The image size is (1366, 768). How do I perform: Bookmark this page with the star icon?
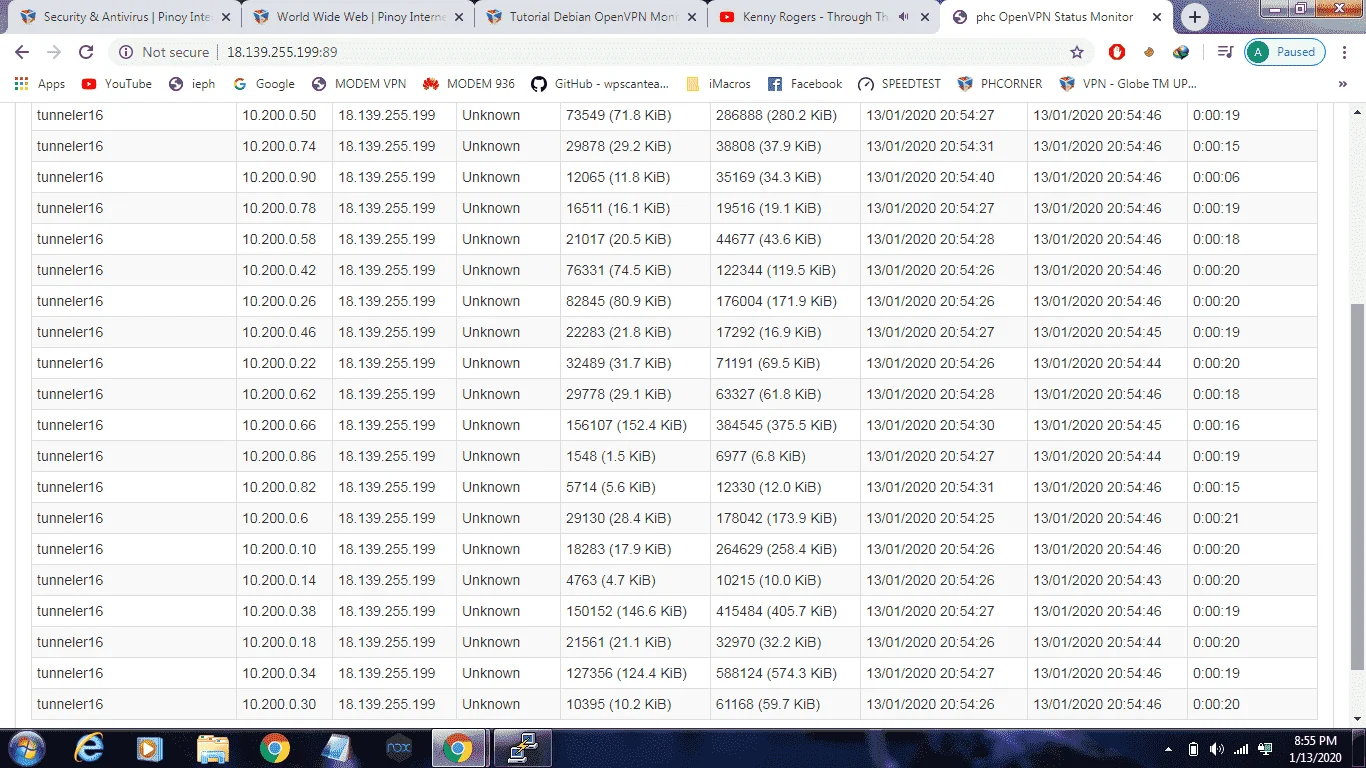pos(1077,52)
